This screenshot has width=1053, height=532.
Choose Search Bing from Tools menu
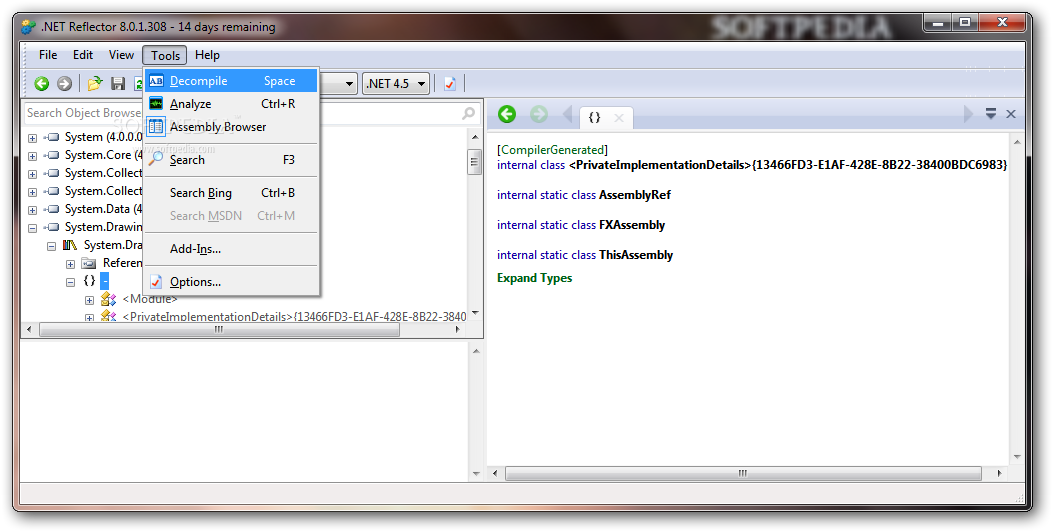(232, 193)
